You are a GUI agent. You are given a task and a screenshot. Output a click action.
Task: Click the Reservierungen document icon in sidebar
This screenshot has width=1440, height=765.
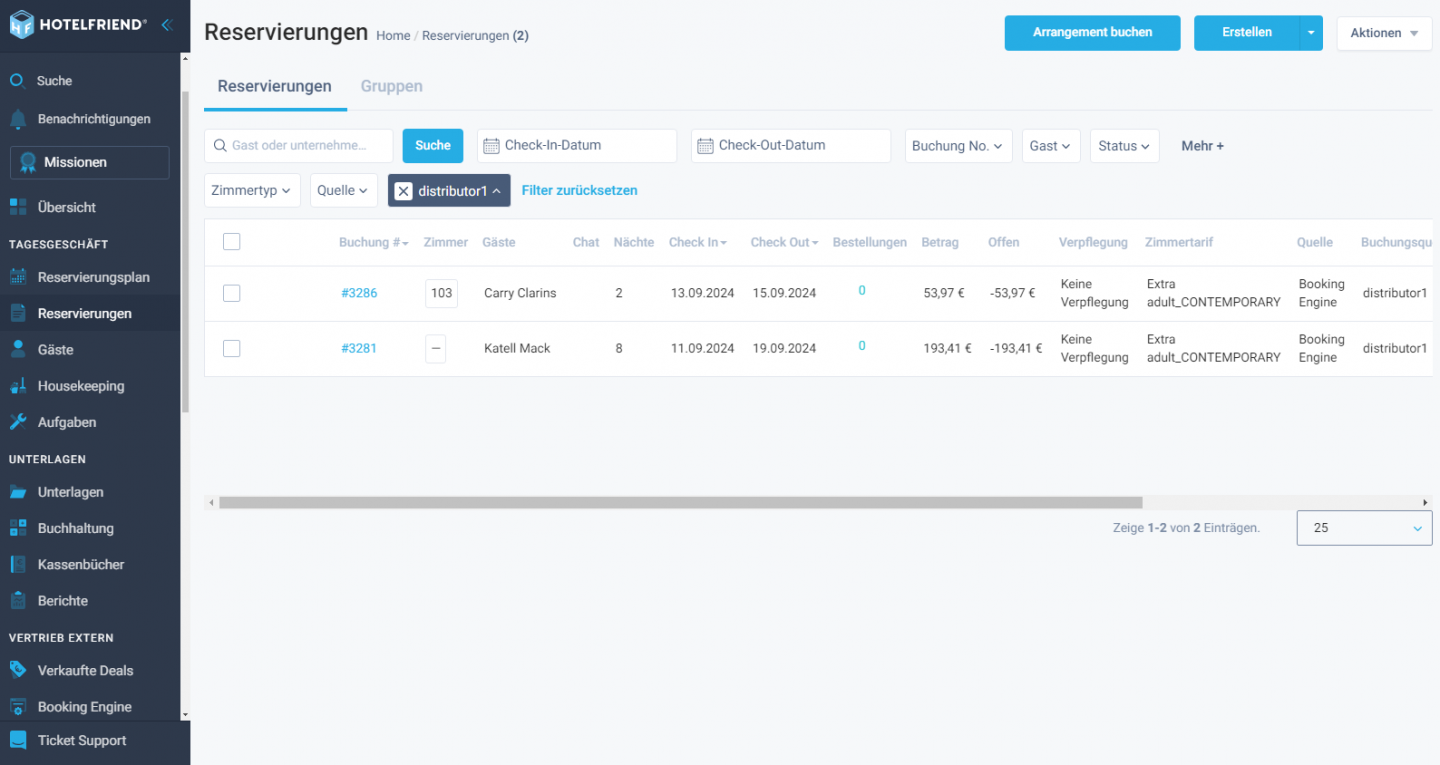point(18,313)
